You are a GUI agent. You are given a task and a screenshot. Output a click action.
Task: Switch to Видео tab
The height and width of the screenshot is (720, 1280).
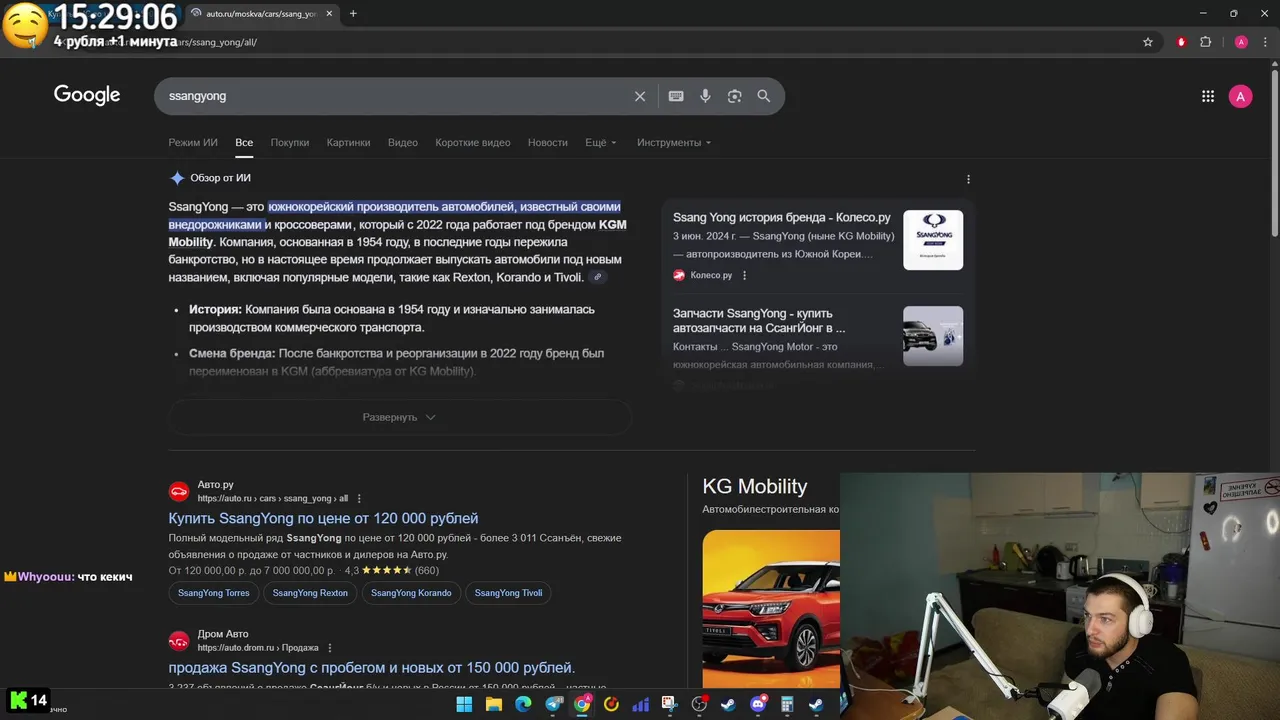[x=403, y=142]
